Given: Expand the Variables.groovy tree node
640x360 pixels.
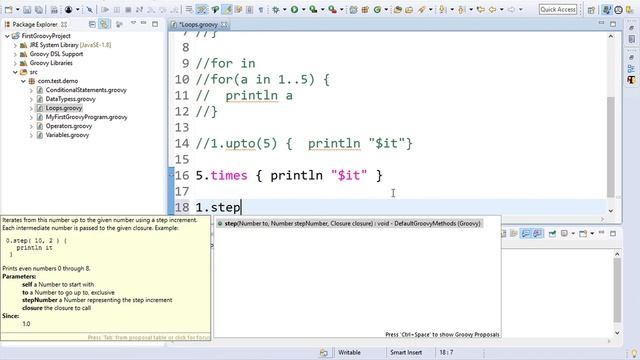Looking at the screenshot, I should (31, 135).
